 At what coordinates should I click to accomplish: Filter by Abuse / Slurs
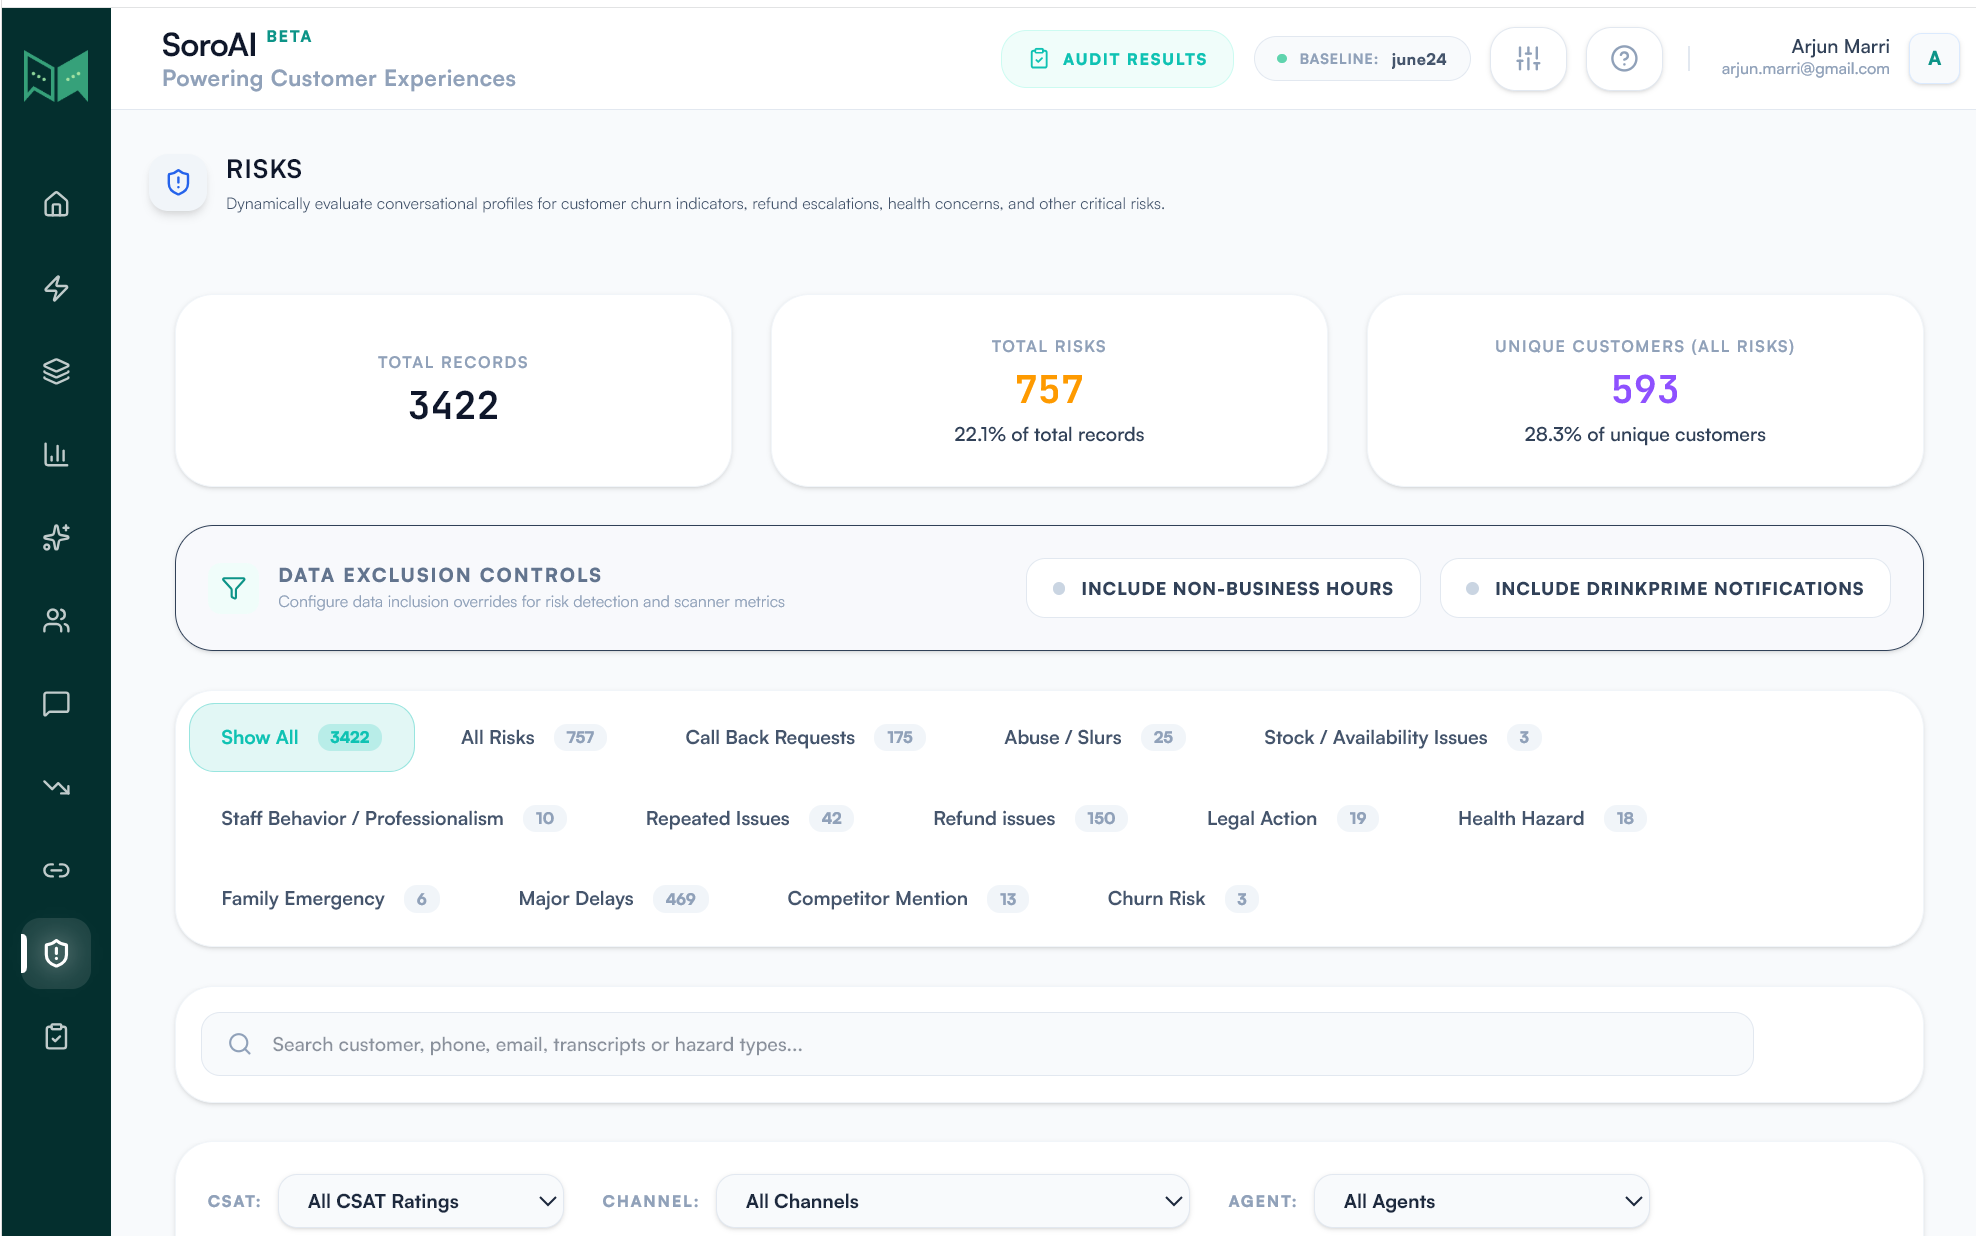(x=1094, y=737)
